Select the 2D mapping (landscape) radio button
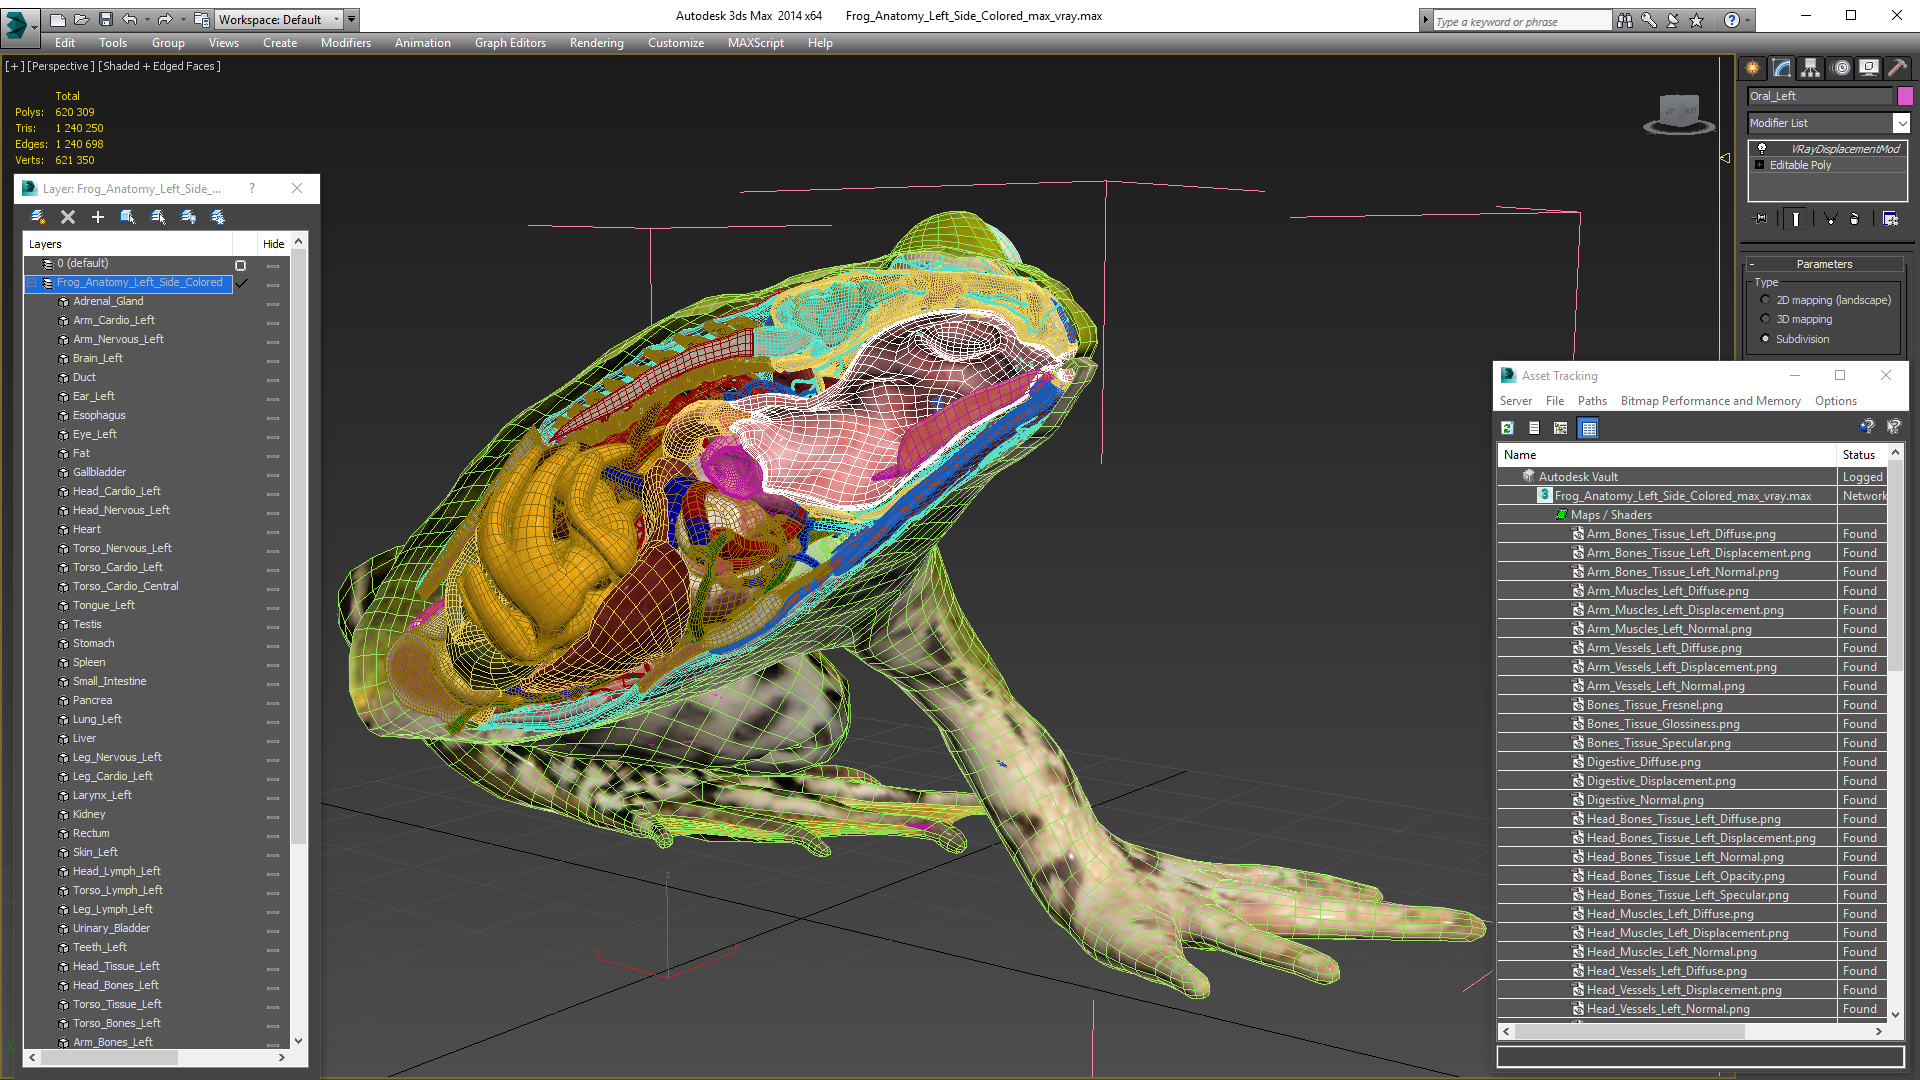 [1765, 300]
